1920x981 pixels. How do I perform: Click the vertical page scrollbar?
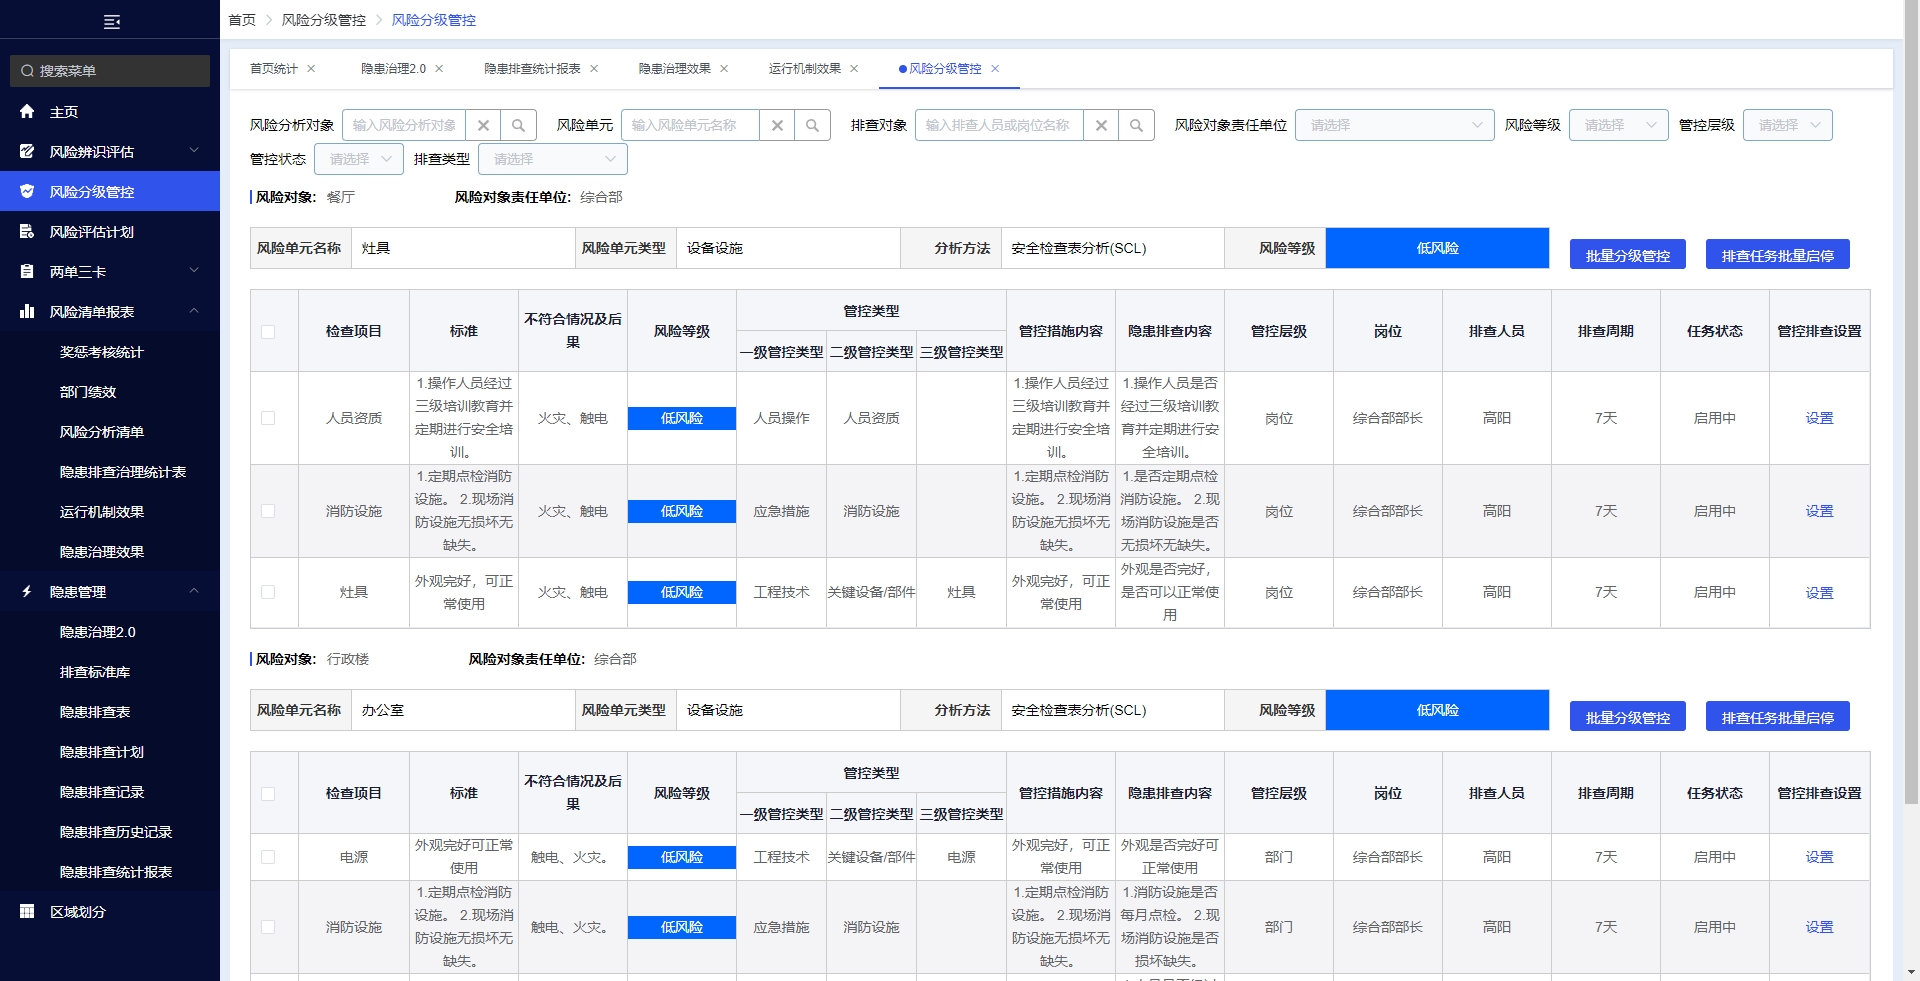(x=1911, y=400)
